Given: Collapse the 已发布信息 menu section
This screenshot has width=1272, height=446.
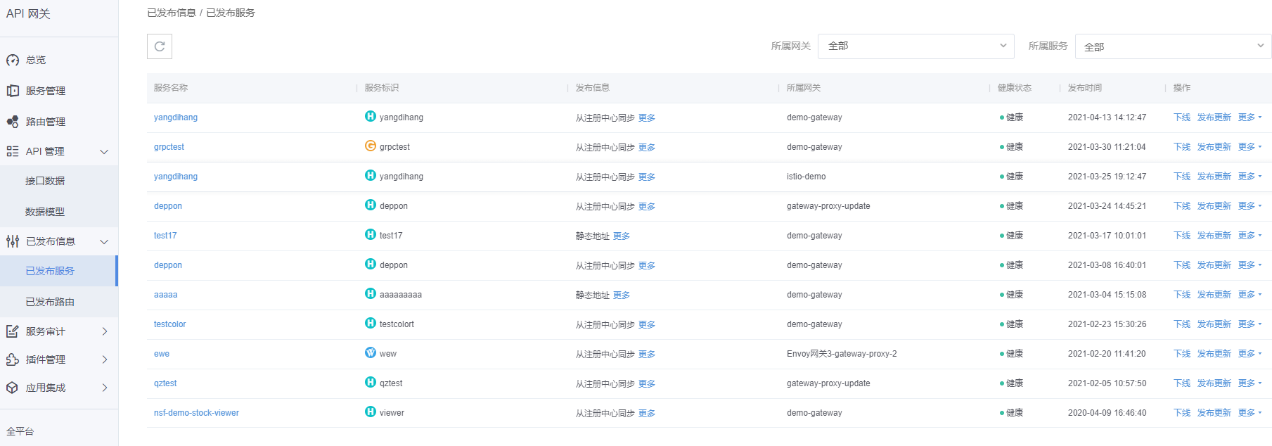Looking at the screenshot, I should [104, 242].
